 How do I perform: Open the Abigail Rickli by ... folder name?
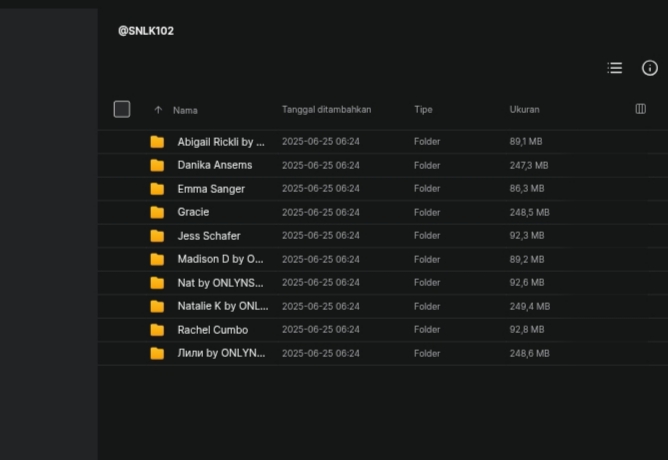pyautogui.click(x=221, y=142)
